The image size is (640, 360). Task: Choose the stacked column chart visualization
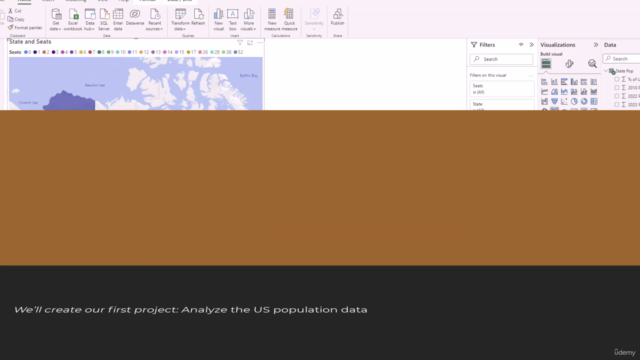[x=554, y=82]
